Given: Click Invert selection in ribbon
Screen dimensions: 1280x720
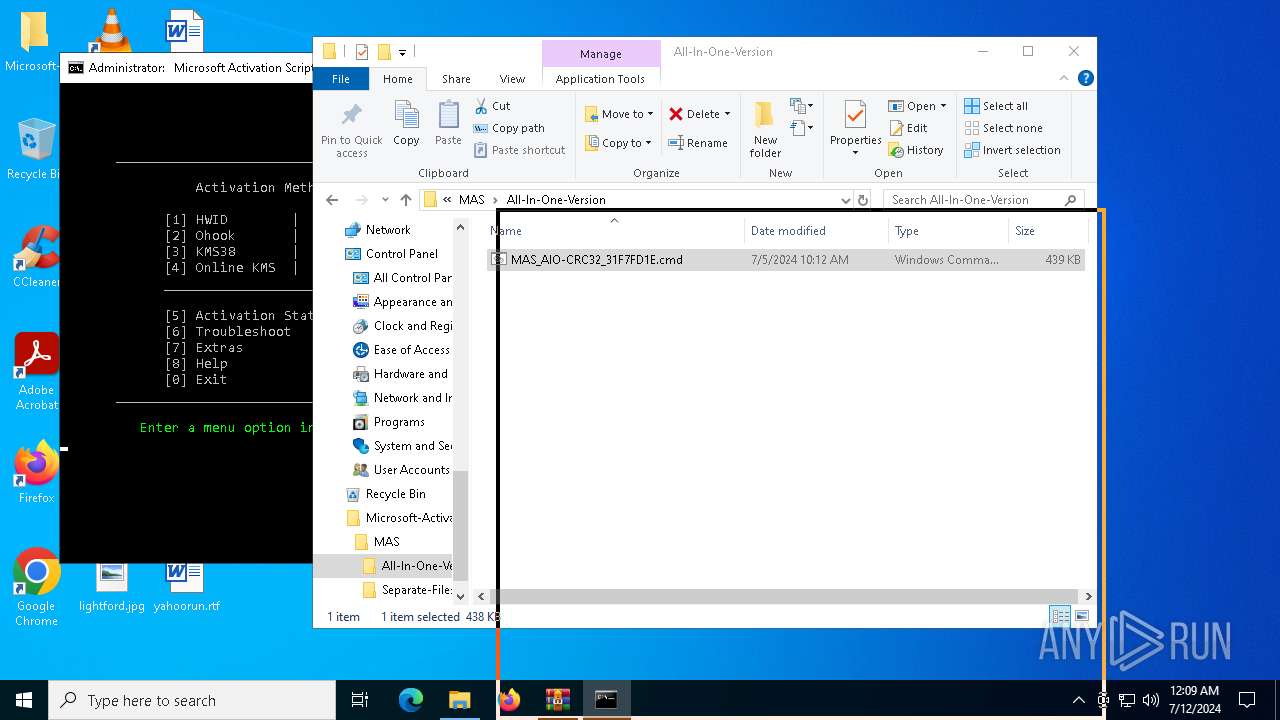Looking at the screenshot, I should pos(1012,150).
